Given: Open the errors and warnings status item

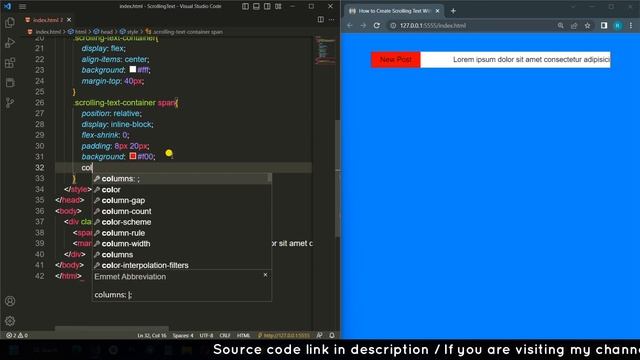Looking at the screenshot, I should (x=17, y=335).
